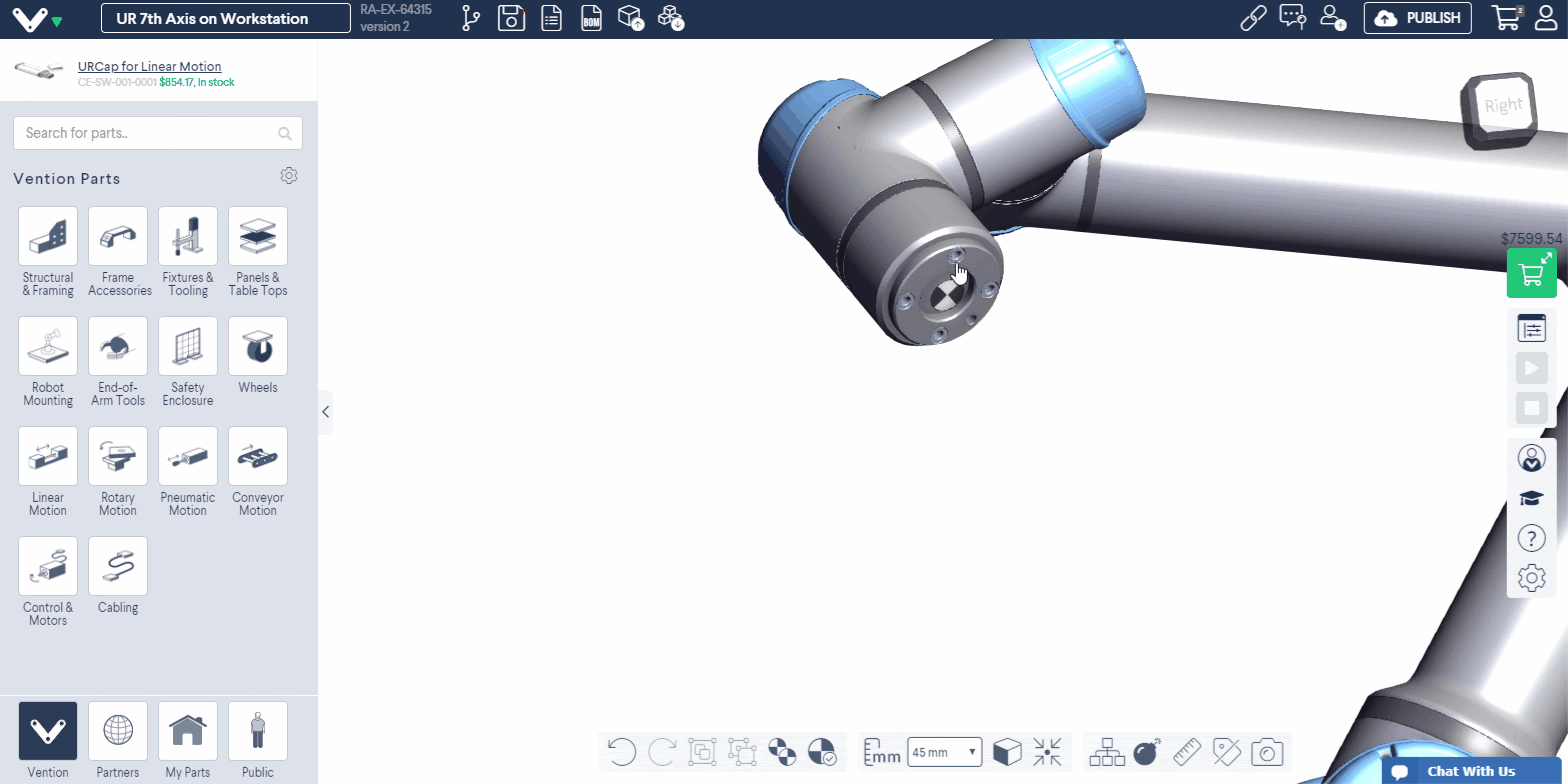Open the 45 mm increment dropdown

(944, 752)
